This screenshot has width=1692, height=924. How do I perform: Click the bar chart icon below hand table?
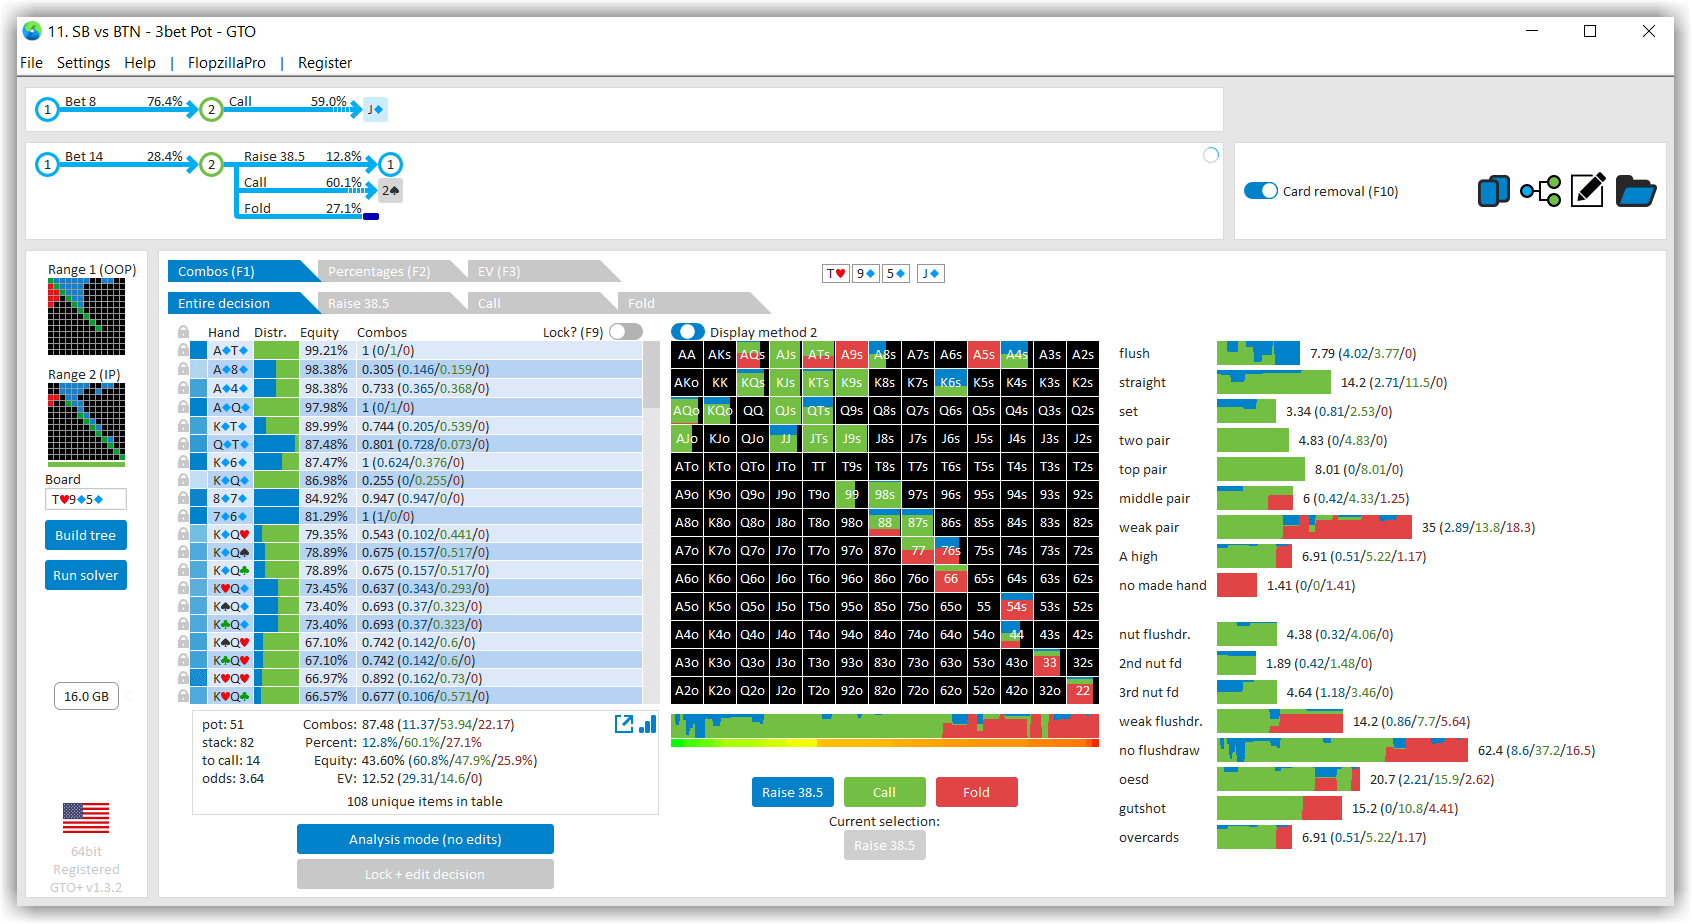pyautogui.click(x=648, y=724)
